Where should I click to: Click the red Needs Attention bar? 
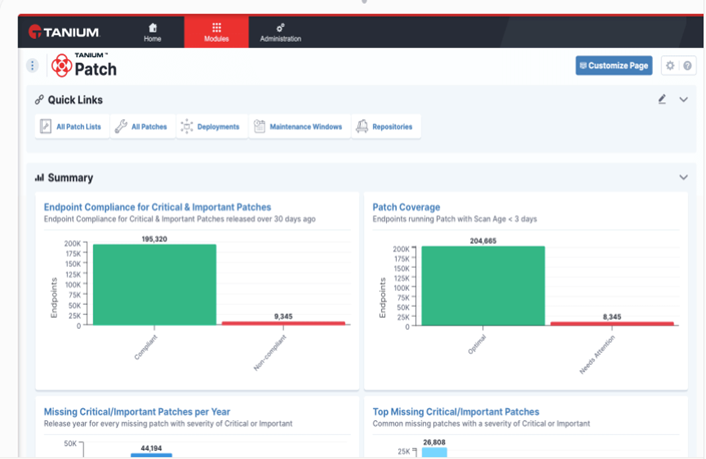pos(611,323)
